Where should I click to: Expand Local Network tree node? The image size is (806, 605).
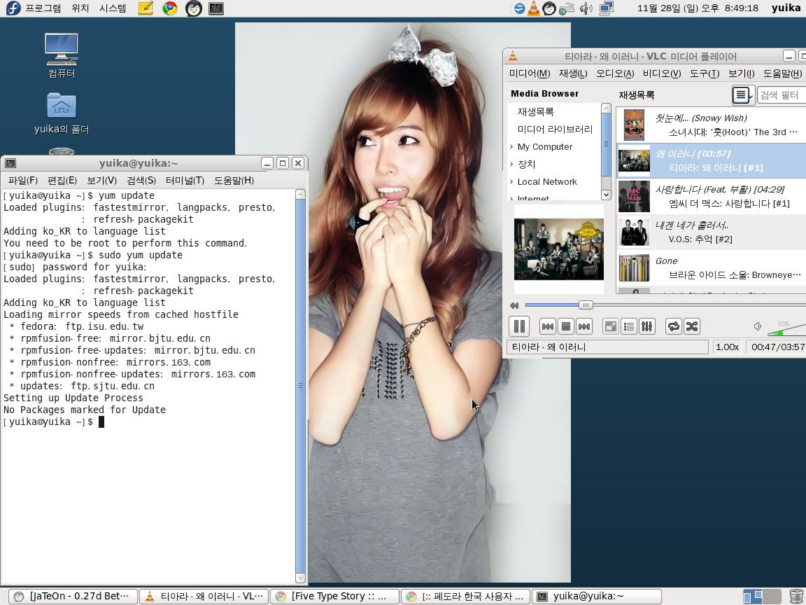coord(511,181)
